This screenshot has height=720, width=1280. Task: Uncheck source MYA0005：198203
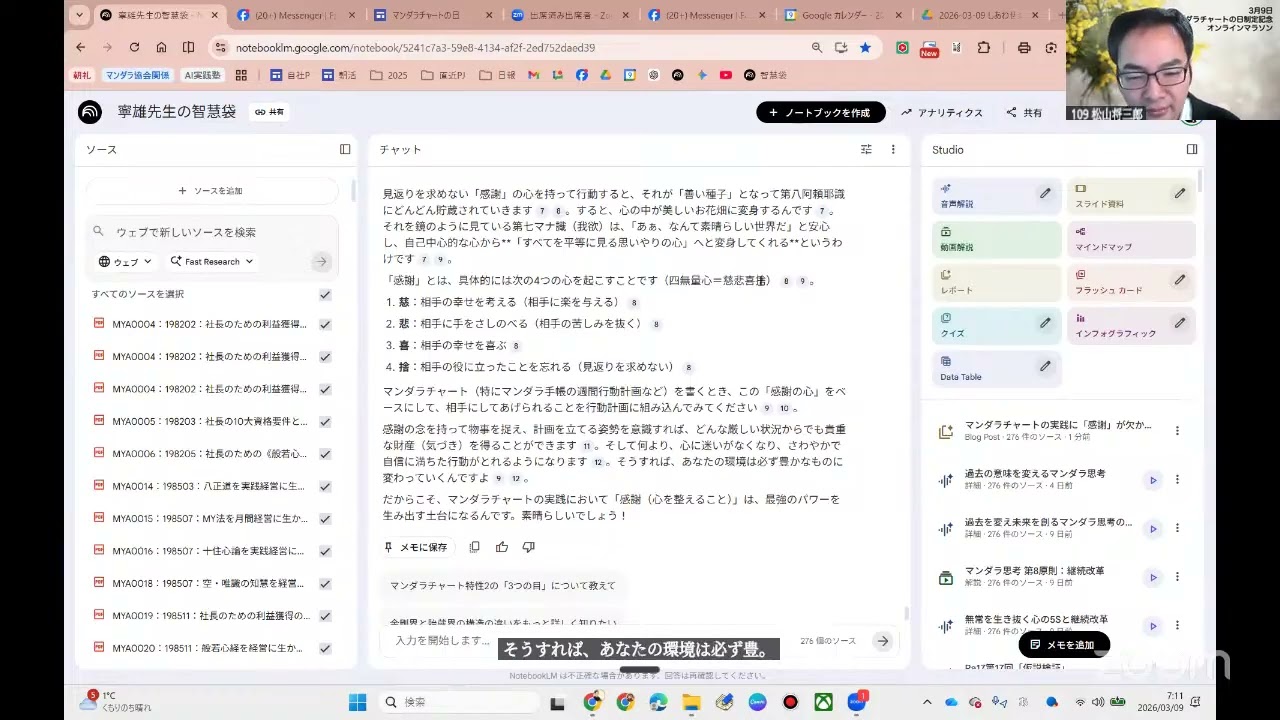click(325, 421)
